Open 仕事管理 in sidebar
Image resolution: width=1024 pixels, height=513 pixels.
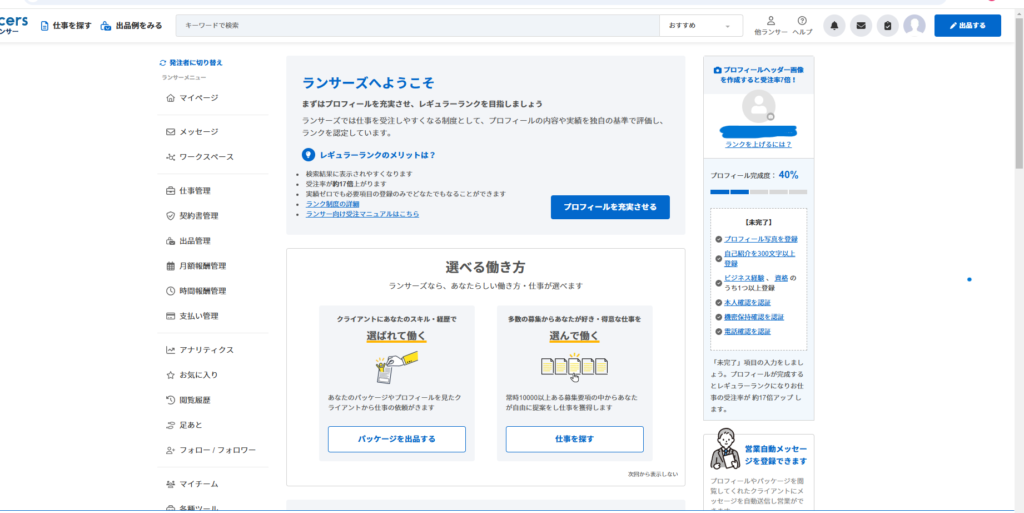195,191
